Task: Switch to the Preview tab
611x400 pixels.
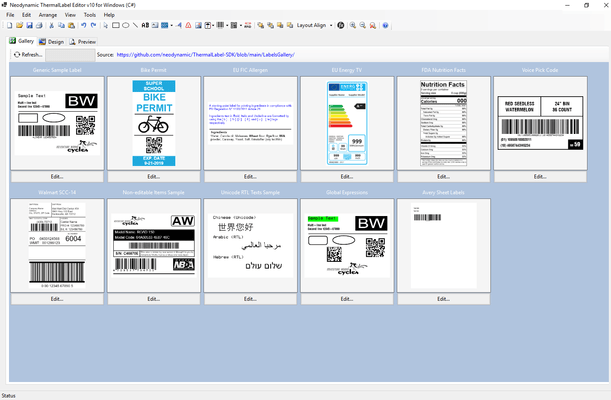Action: [83, 42]
